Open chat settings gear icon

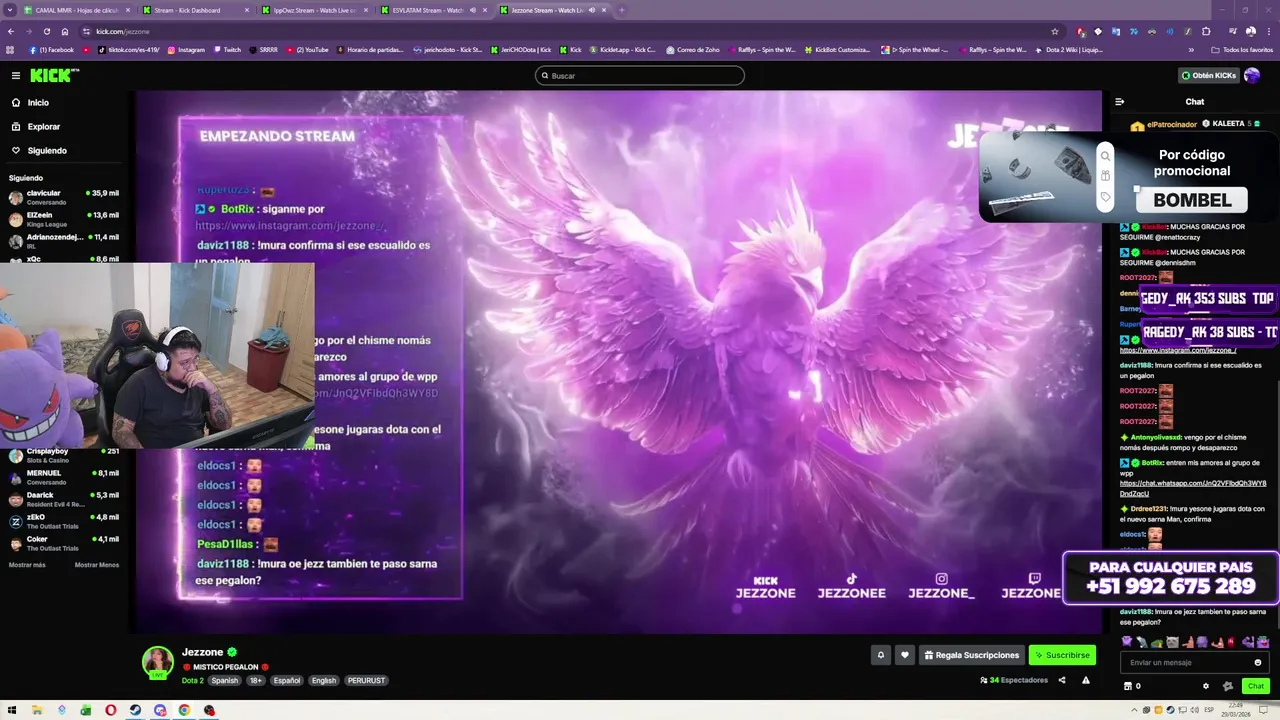(1206, 686)
